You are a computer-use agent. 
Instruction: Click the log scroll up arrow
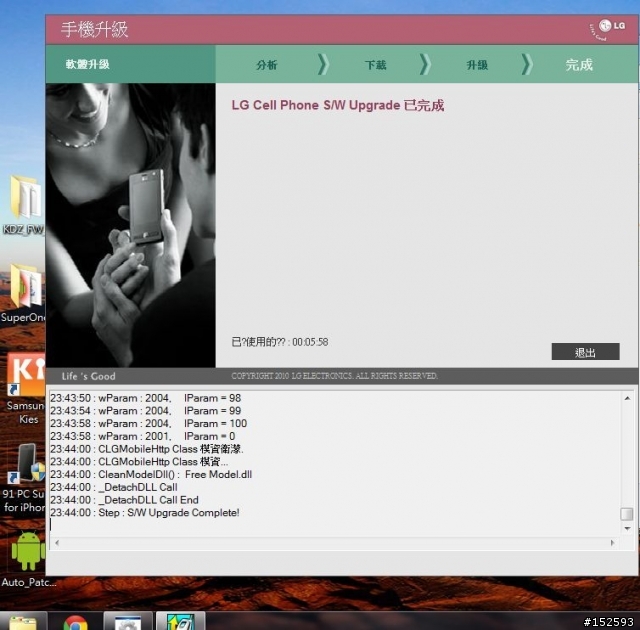click(627, 398)
